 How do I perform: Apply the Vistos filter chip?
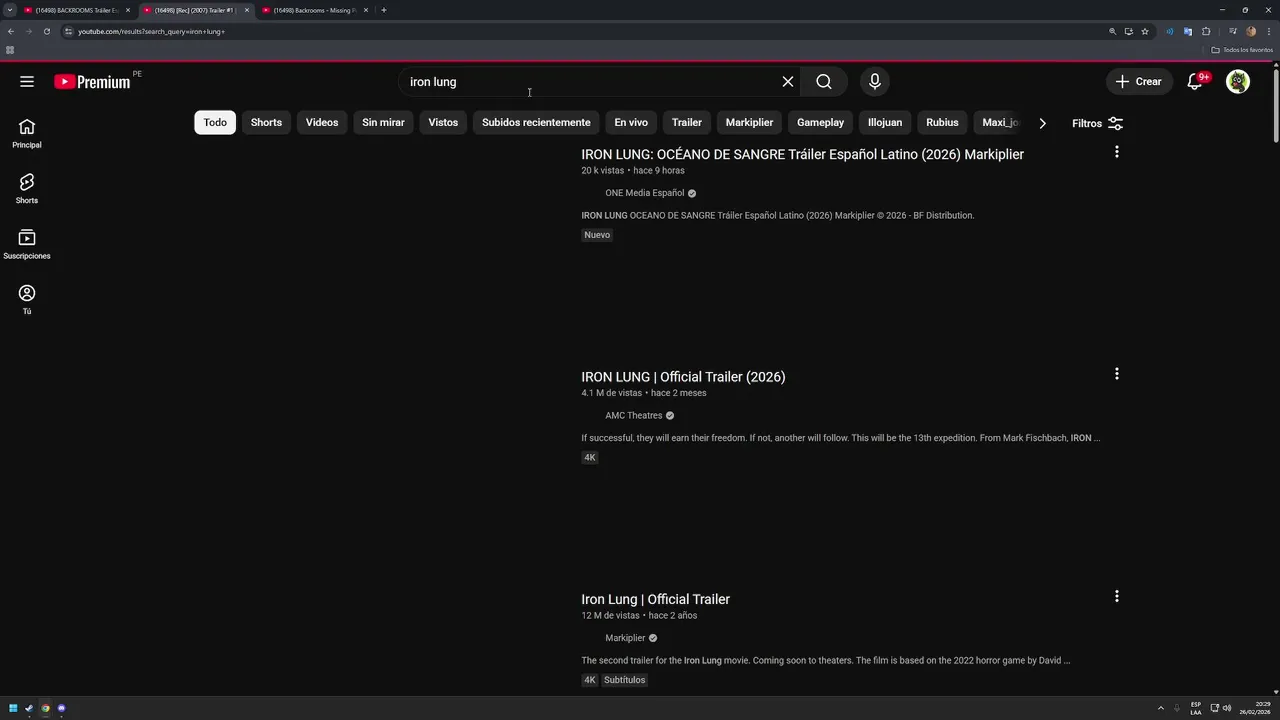pyautogui.click(x=443, y=122)
